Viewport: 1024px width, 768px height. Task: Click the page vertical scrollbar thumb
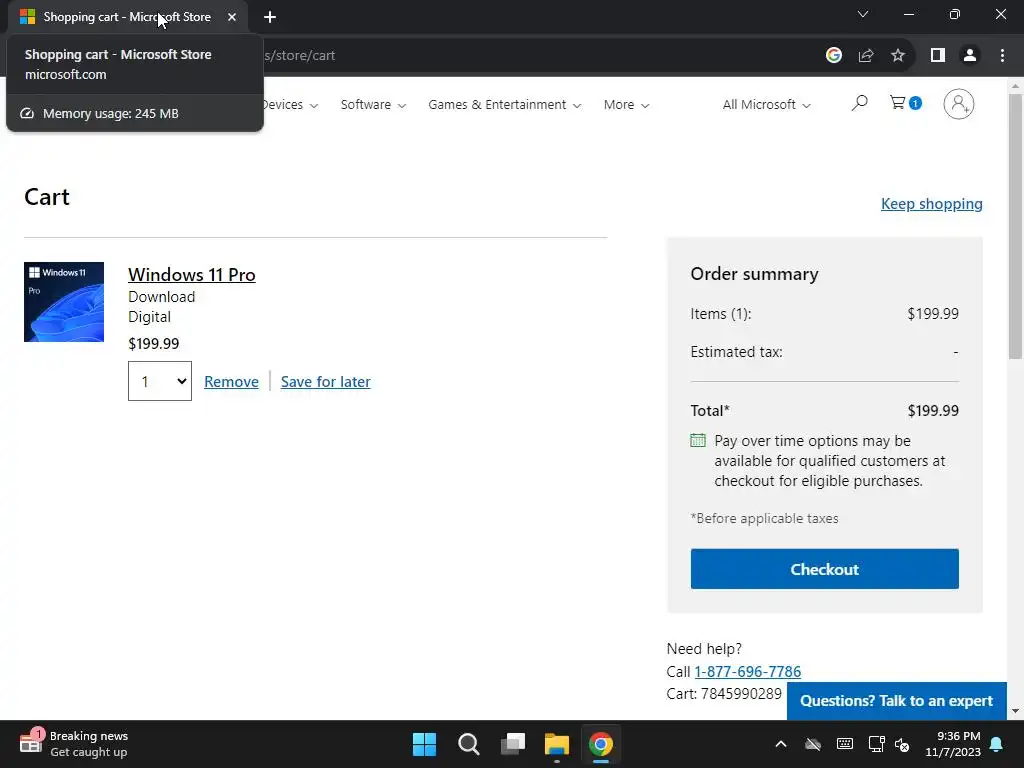[1015, 226]
